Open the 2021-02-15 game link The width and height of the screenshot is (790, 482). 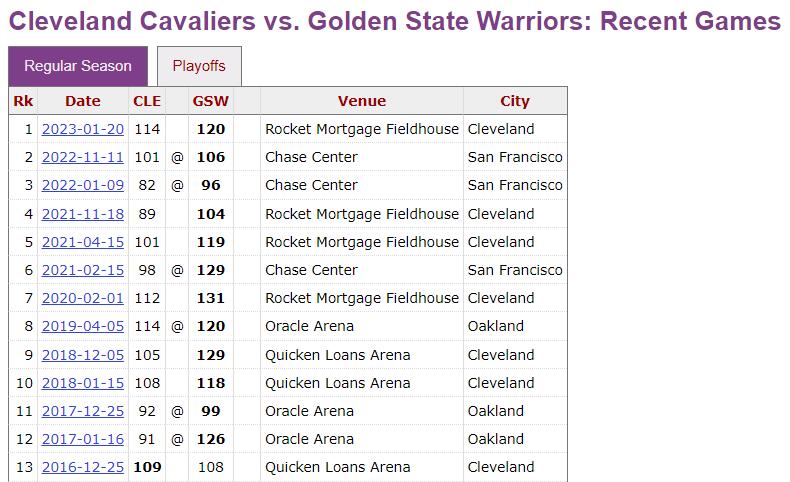click(x=83, y=270)
